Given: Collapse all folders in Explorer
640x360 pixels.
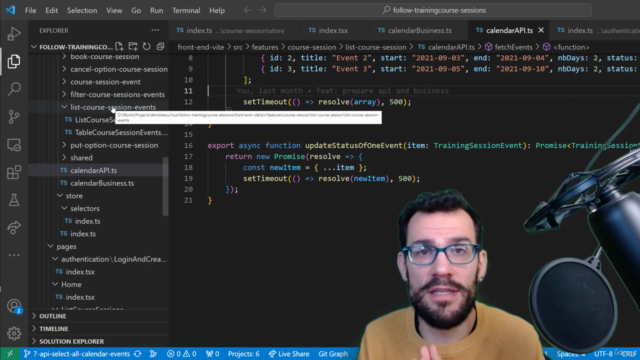Looking at the screenshot, I should coord(160,47).
